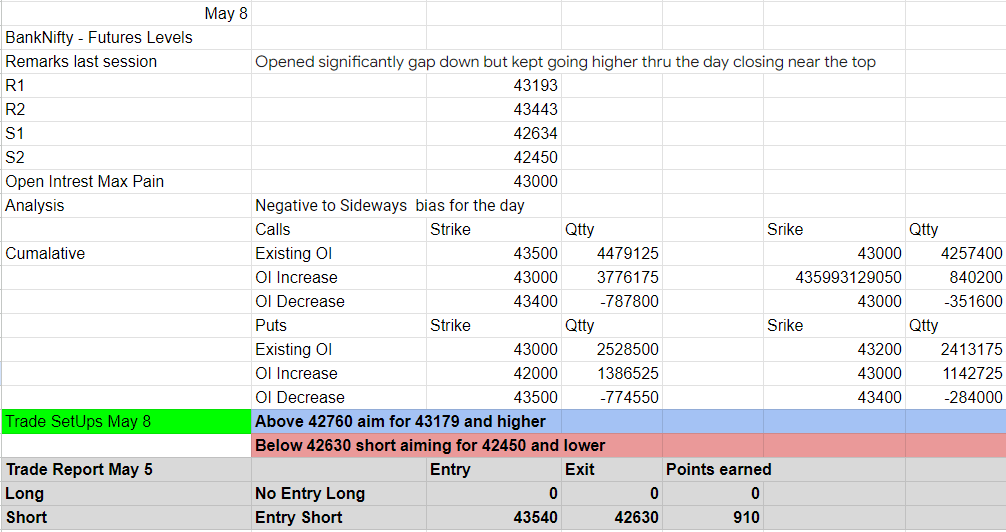Image resolution: width=1006 pixels, height=532 pixels.
Task: Select the quantity 3776175
Action: coord(611,278)
